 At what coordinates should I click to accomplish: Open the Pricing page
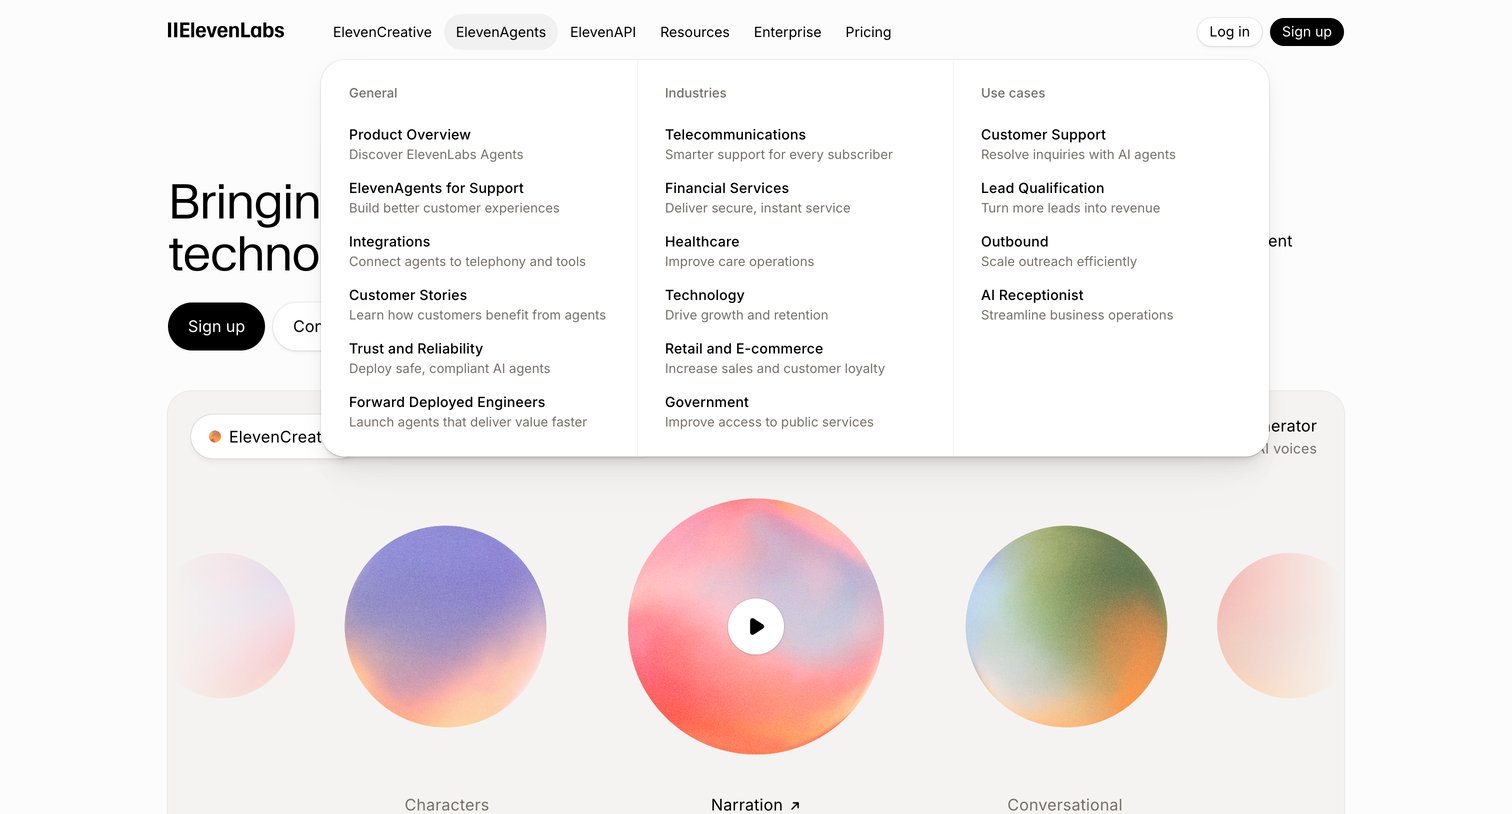pyautogui.click(x=868, y=32)
